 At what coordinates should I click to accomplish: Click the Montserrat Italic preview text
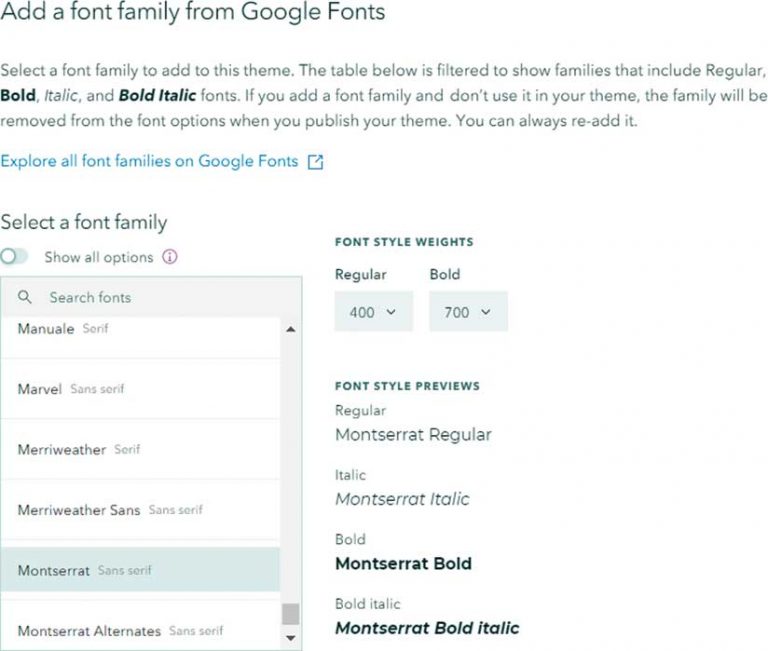pos(402,499)
